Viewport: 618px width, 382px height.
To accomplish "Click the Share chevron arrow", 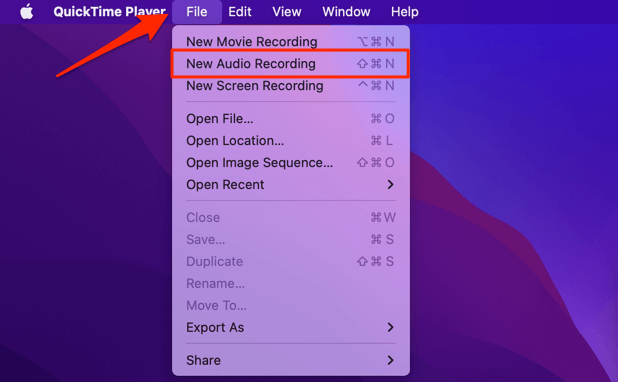I will tap(390, 360).
